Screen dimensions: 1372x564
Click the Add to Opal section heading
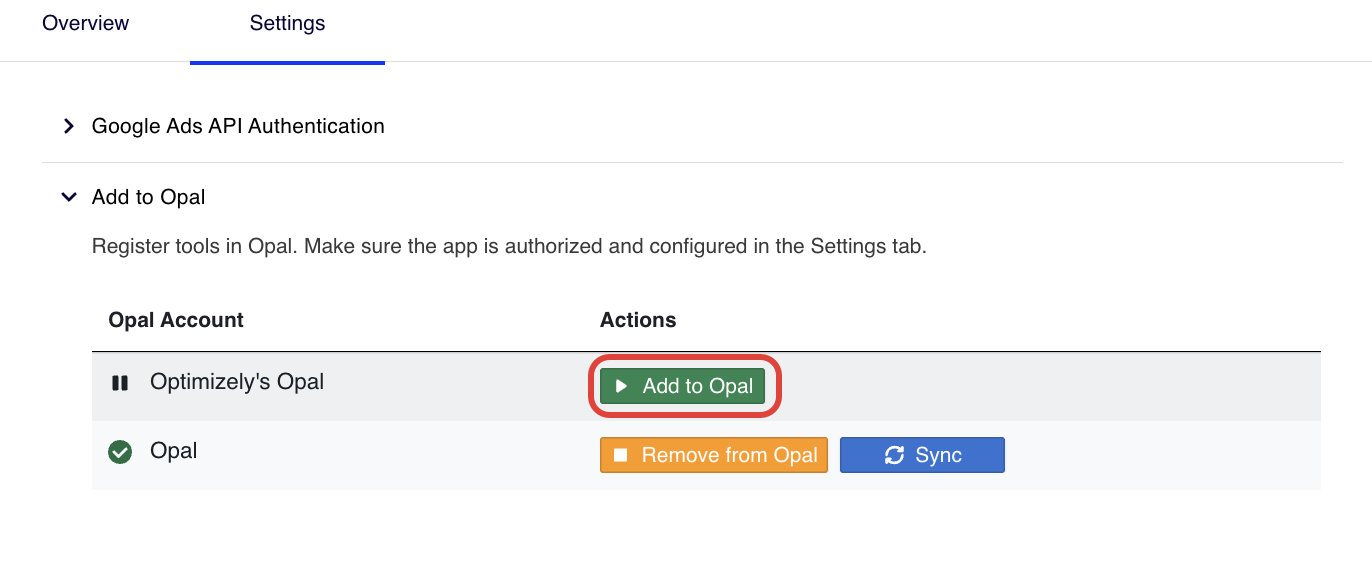coord(148,197)
